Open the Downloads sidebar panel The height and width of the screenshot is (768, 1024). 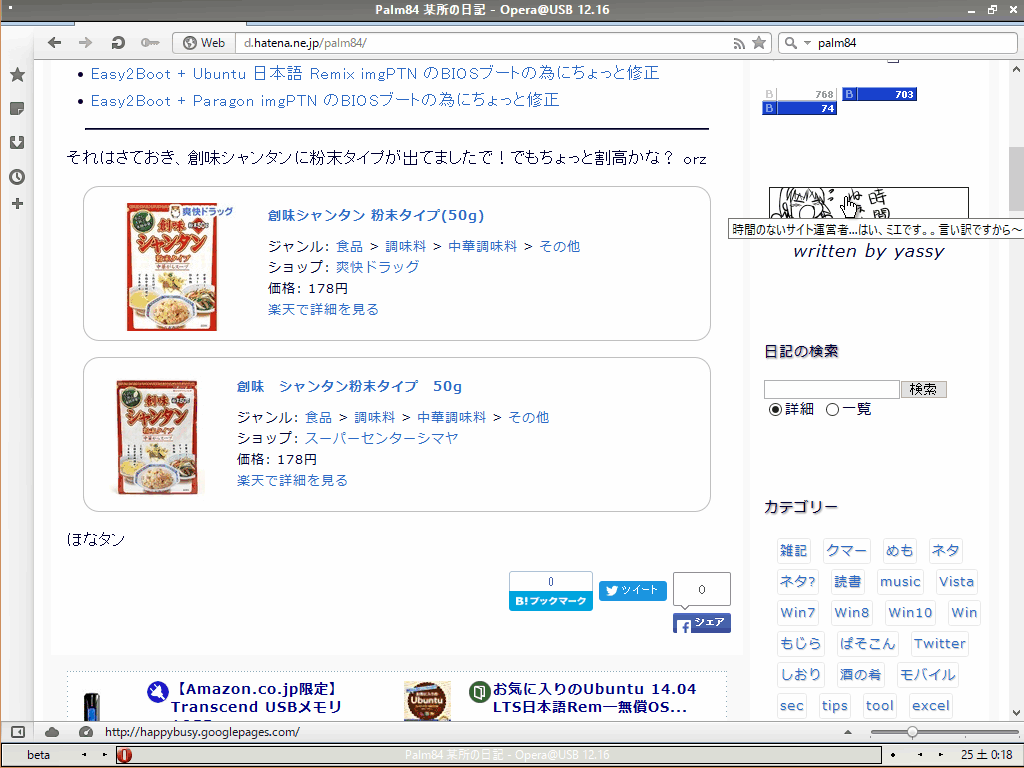[x=18, y=142]
